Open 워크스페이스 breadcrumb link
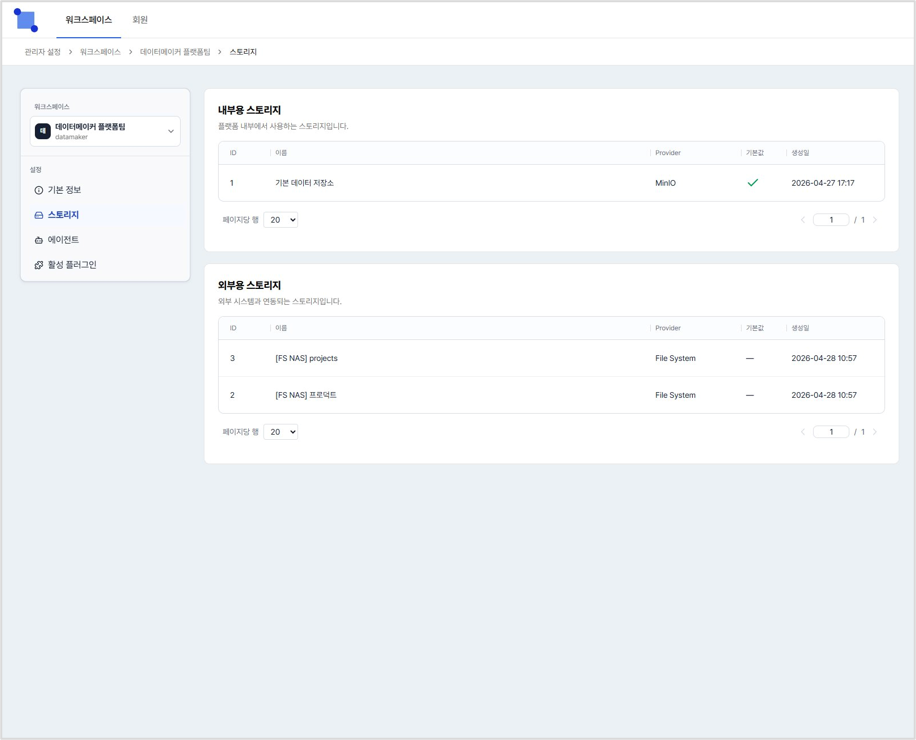 coord(100,52)
